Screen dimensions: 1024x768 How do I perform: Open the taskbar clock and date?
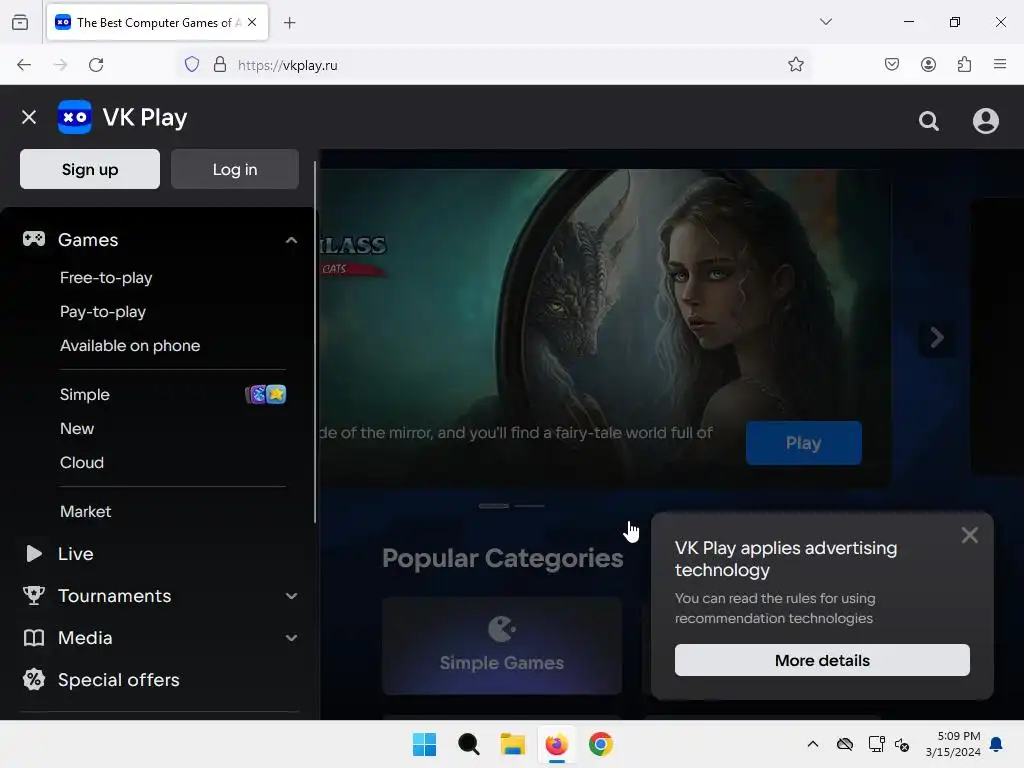pyautogui.click(x=953, y=744)
